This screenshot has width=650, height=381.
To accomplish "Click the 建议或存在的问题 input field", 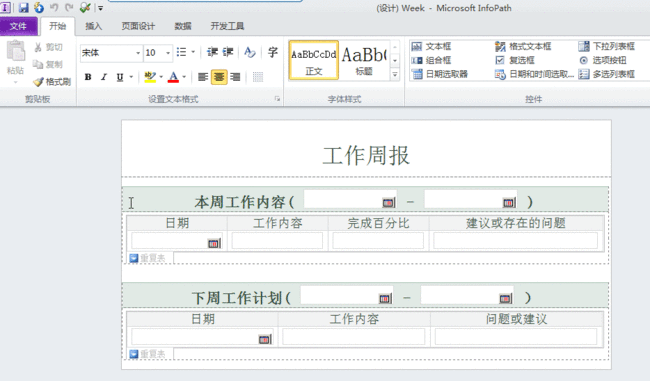I will click(515, 240).
